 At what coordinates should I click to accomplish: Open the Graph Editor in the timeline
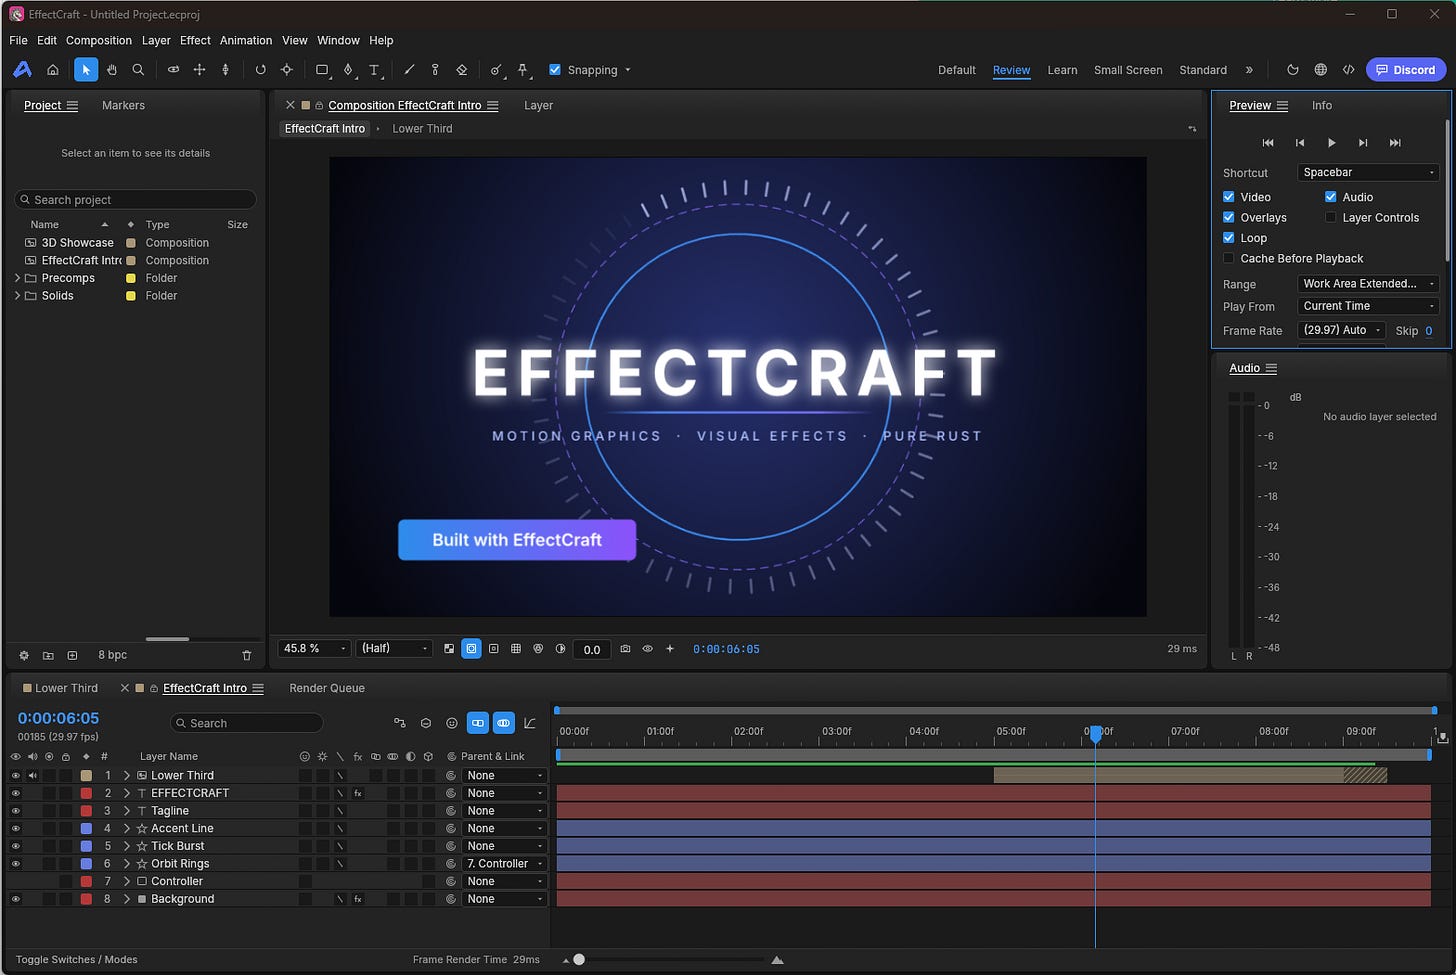pyautogui.click(x=530, y=723)
